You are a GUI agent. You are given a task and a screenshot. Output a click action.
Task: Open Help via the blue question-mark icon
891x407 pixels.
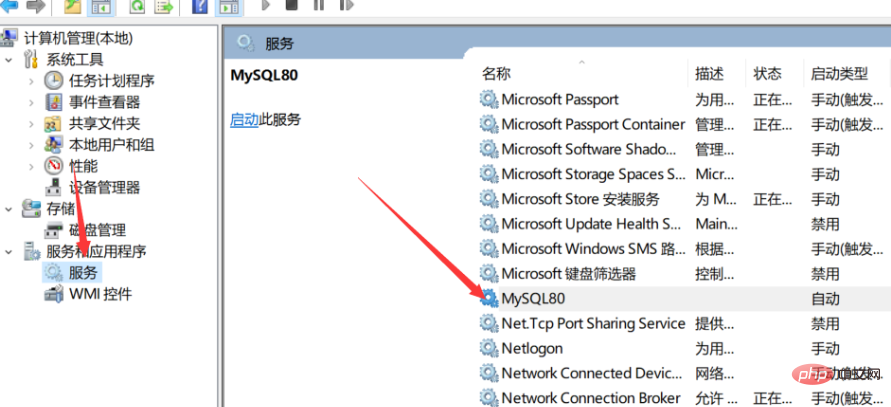click(200, 6)
